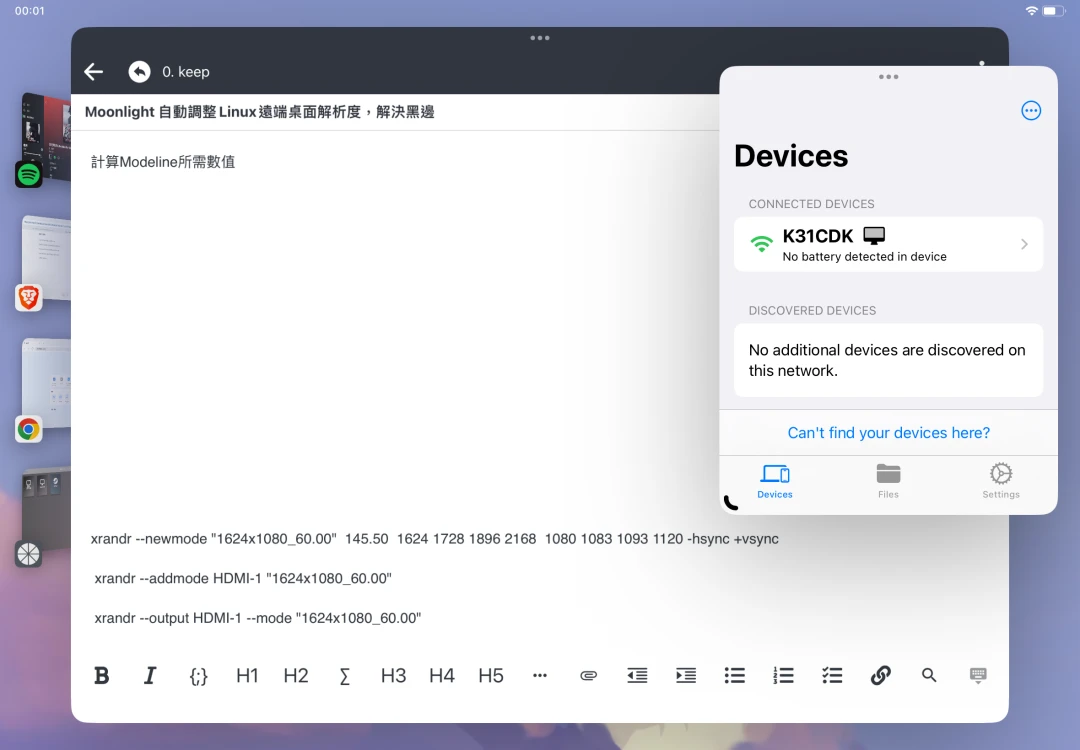
Task: Open K31CDK connected device details
Action: click(x=888, y=244)
